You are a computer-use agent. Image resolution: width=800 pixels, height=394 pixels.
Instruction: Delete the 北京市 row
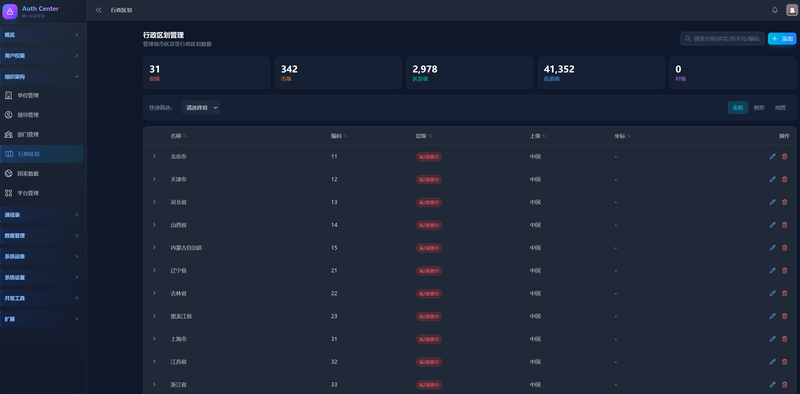[x=785, y=157]
